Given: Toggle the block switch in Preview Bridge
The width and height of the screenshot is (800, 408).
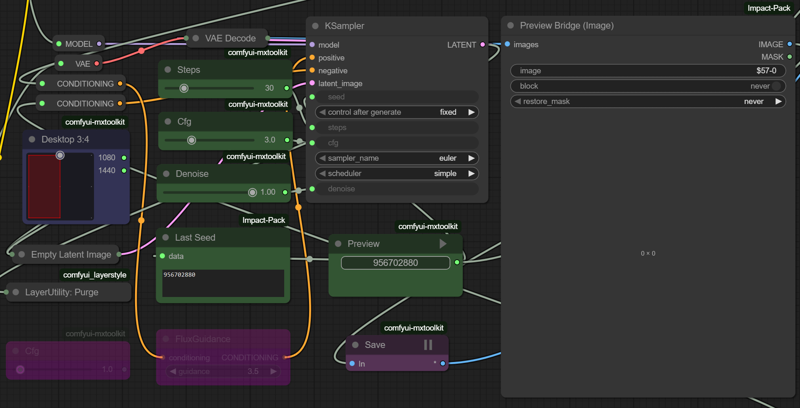Looking at the screenshot, I should (774, 86).
